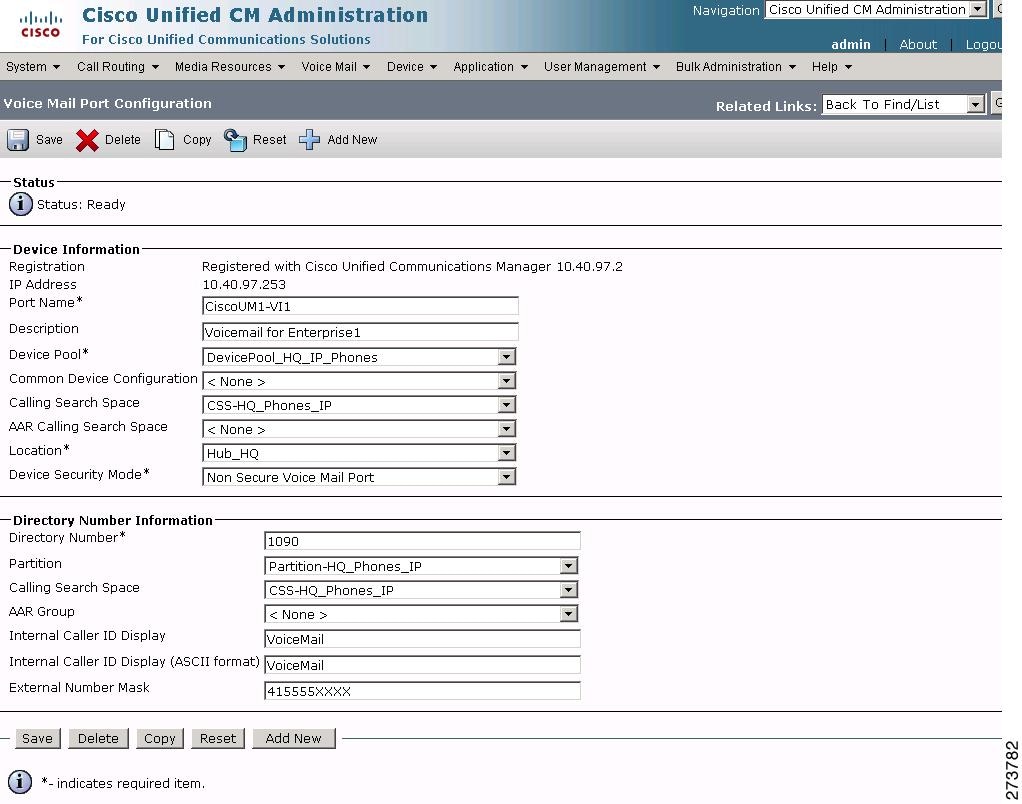
Task: Open the Device Security Mode dropdown
Action: pos(506,477)
